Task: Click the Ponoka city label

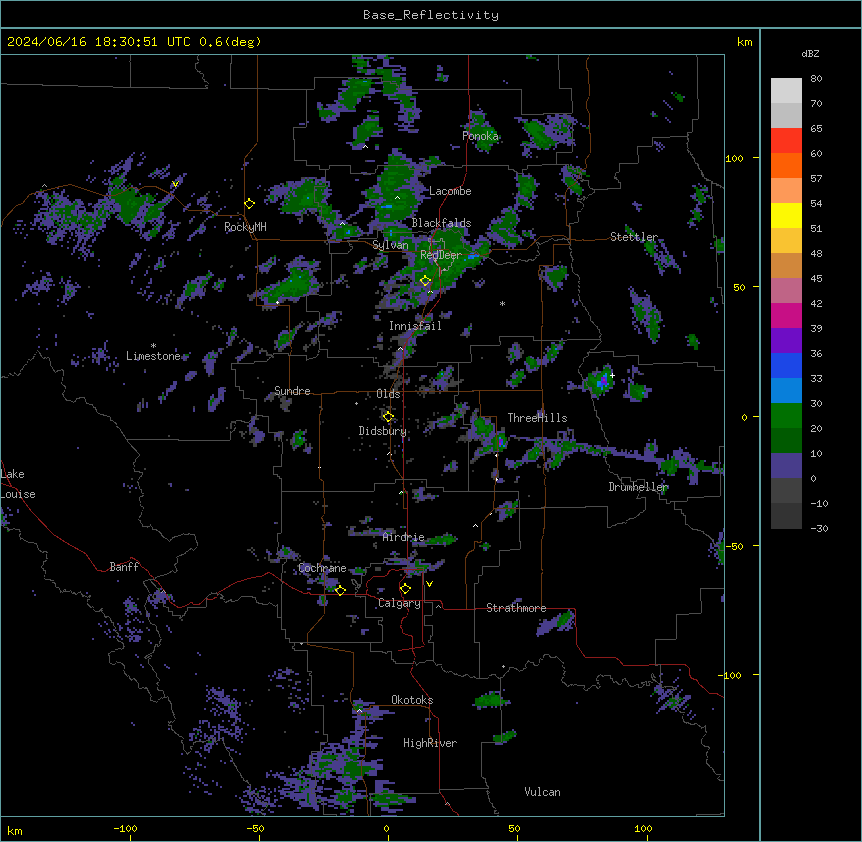Action: tap(480, 136)
